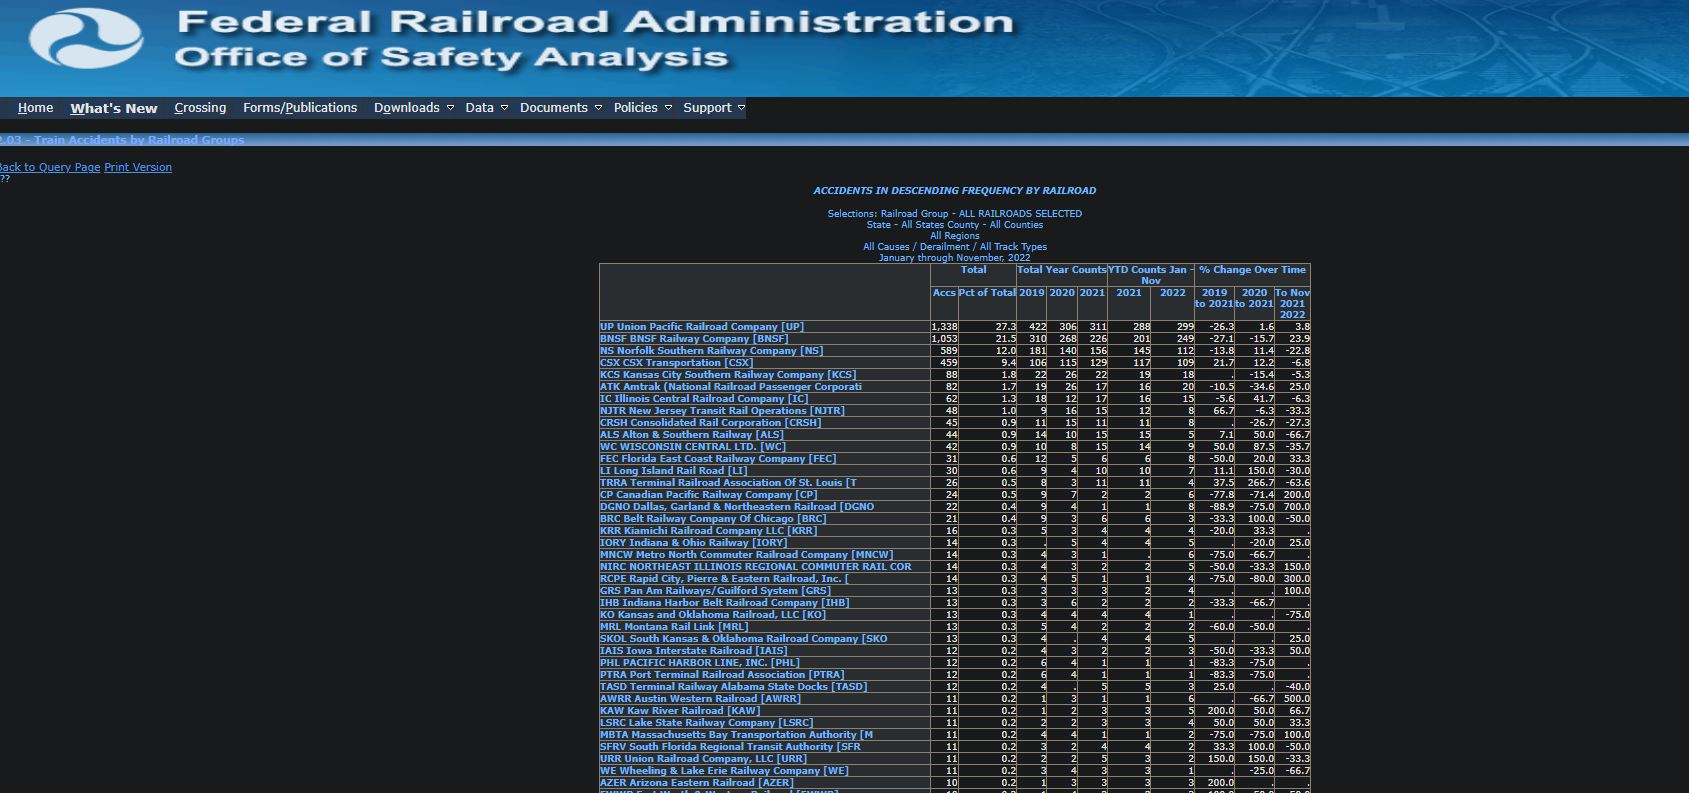Expand the Downloads dropdown arrow

tap(450, 108)
